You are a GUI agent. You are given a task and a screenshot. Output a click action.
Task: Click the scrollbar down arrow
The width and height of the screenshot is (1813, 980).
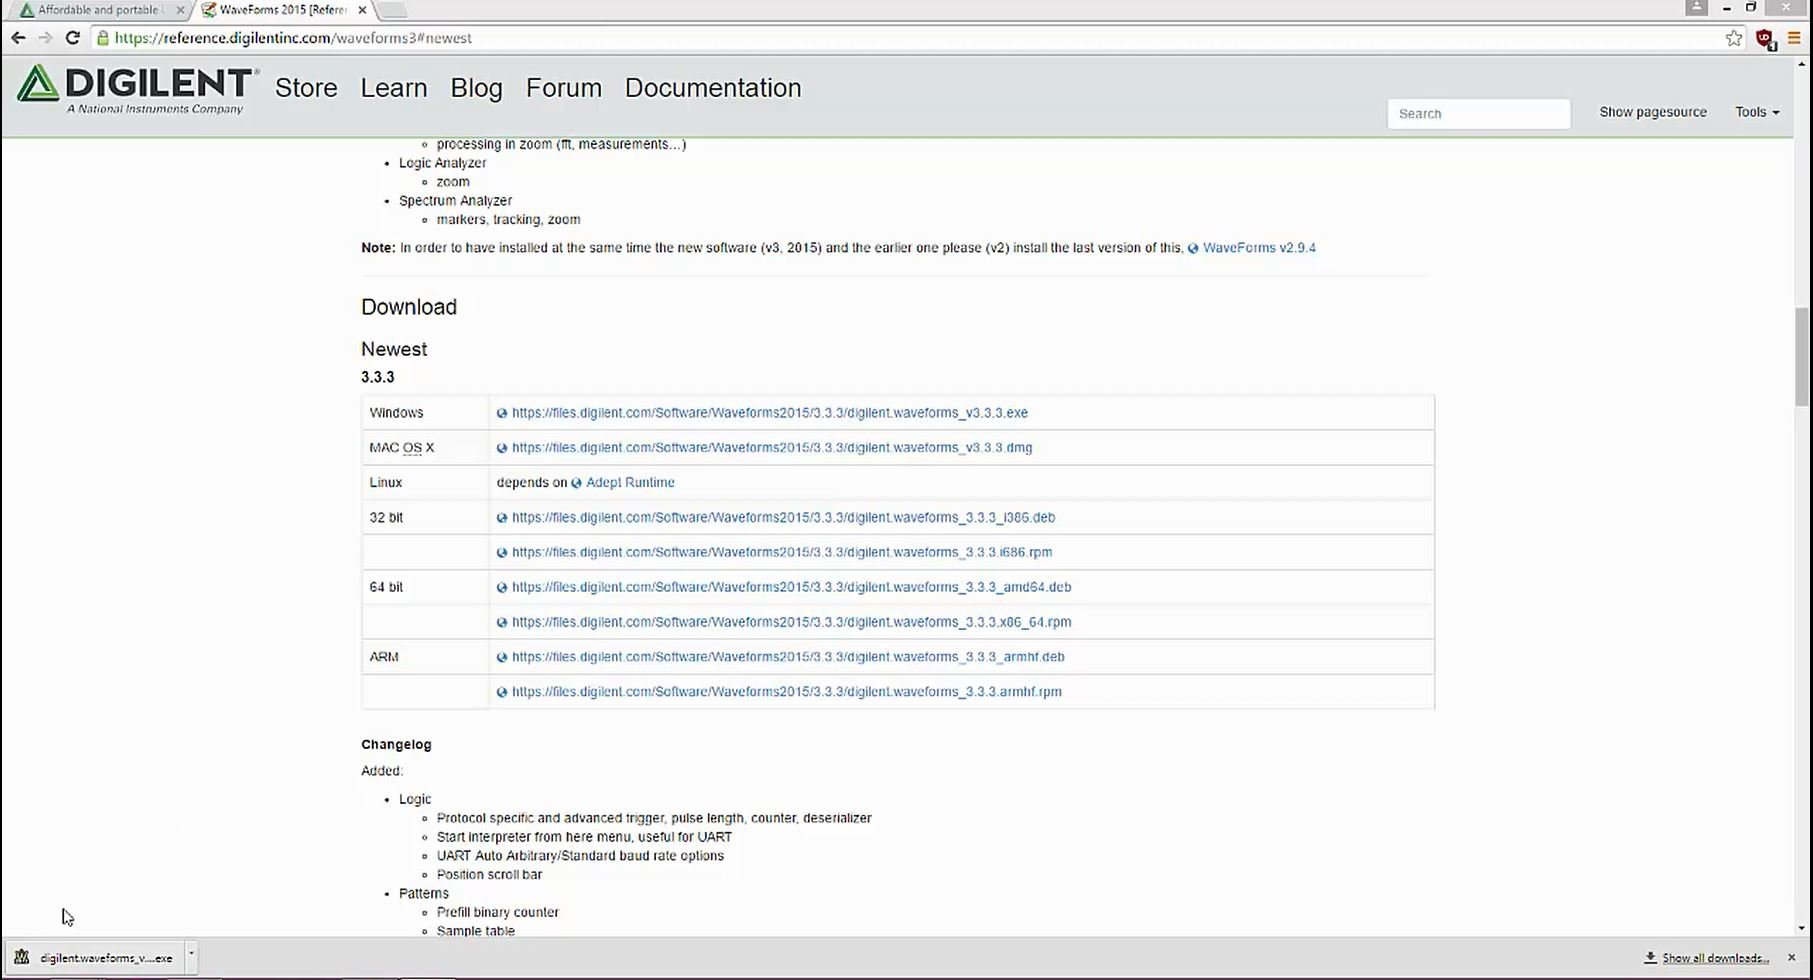(1802, 928)
